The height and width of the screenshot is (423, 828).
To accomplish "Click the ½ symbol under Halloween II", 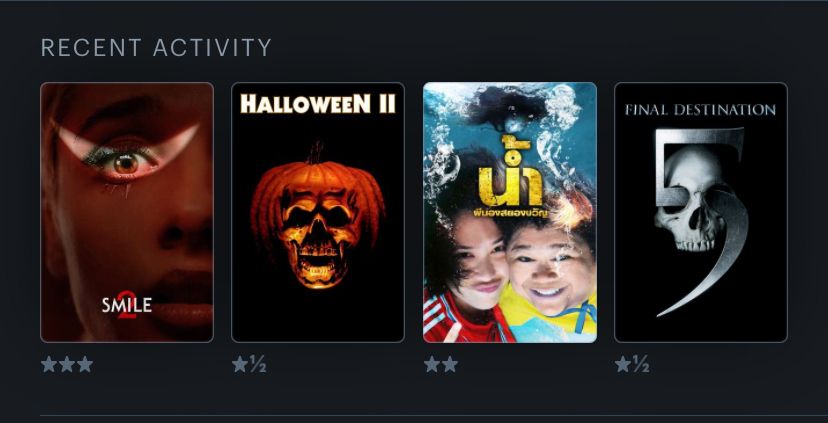I will (x=258, y=364).
